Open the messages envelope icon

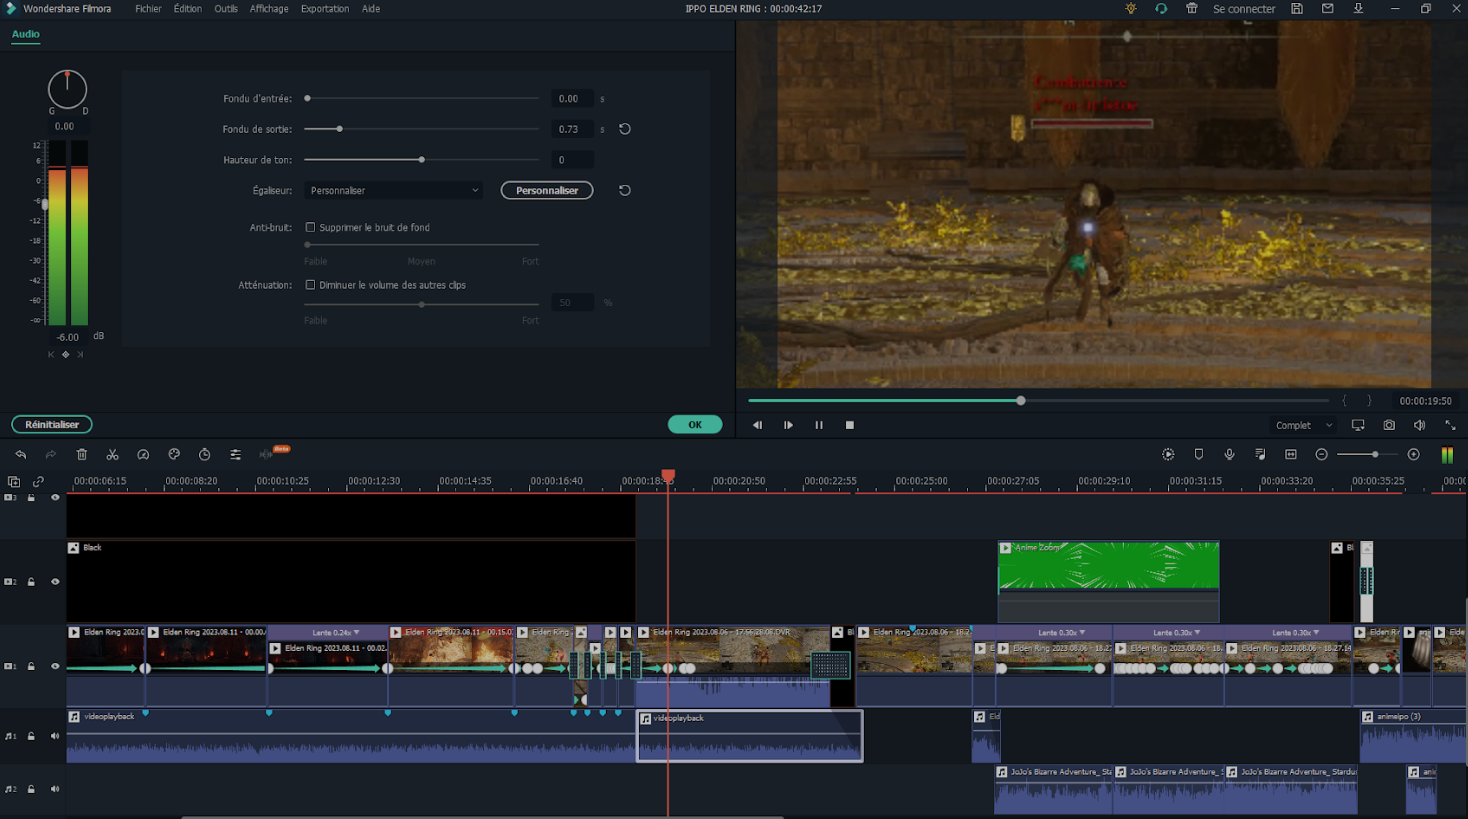pyautogui.click(x=1328, y=8)
